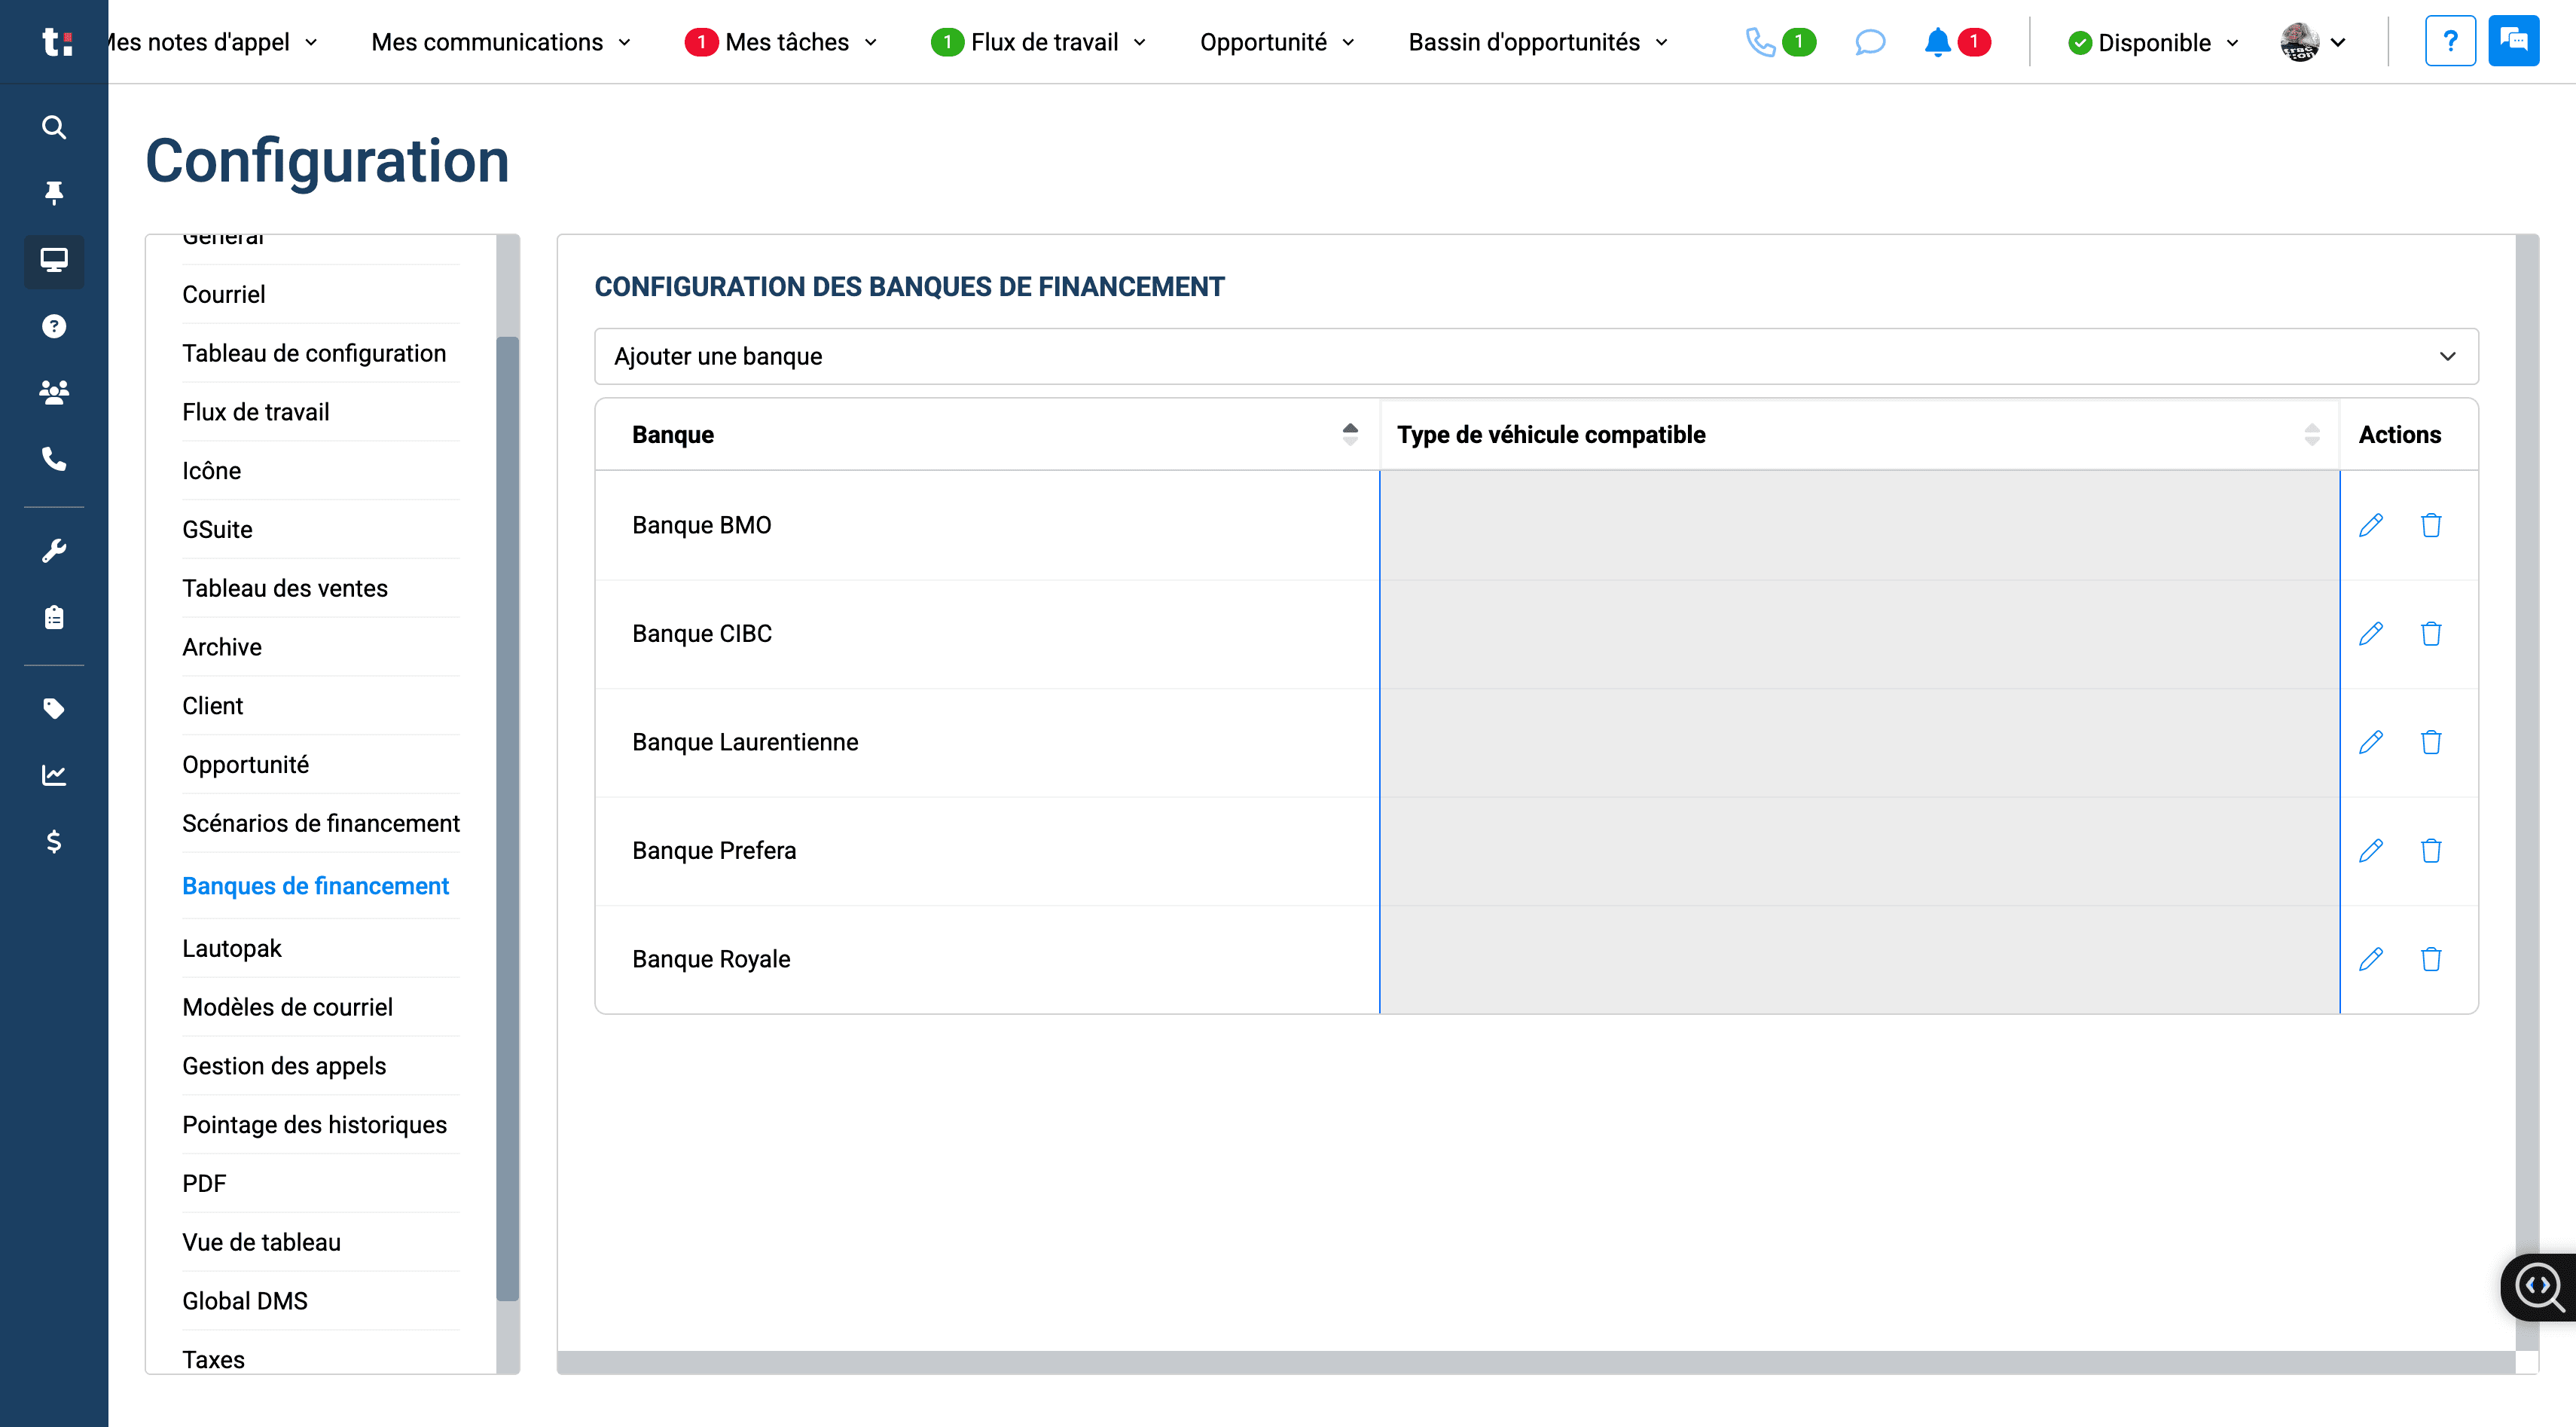Click the price tag icon in sidebar
The image size is (2576, 1427).
[54, 709]
